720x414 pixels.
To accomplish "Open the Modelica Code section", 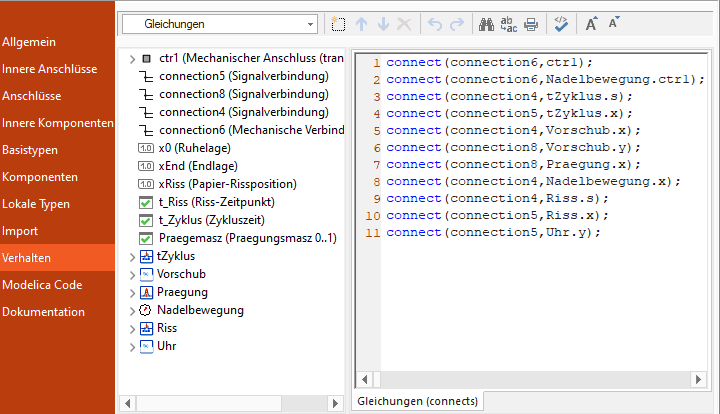I will click(x=42, y=285).
